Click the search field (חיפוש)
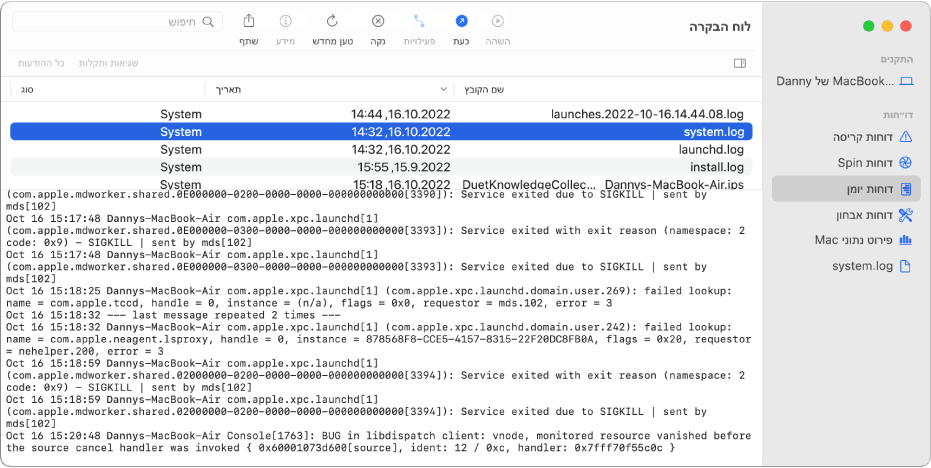Image resolution: width=931 pixels, height=468 pixels. (x=118, y=22)
